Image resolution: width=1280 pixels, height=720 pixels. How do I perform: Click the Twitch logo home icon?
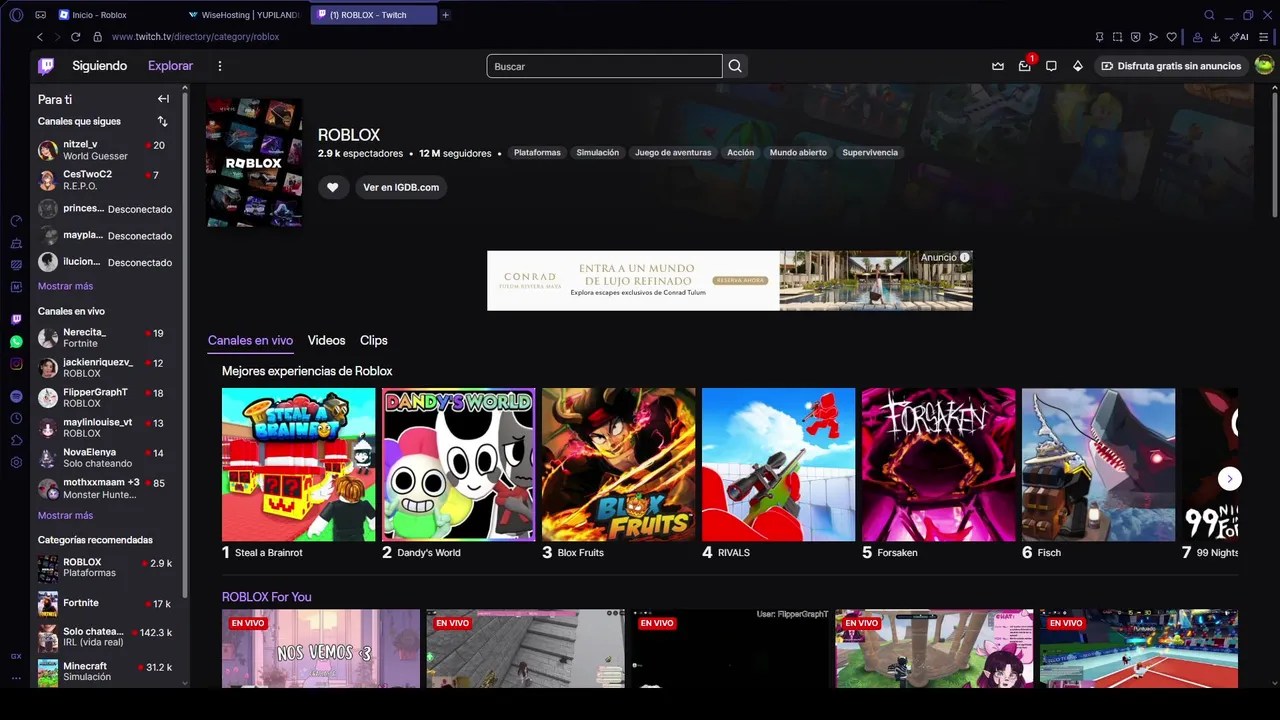click(46, 66)
